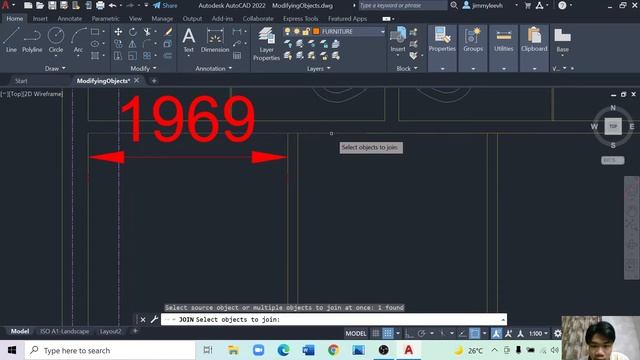Image resolution: width=640 pixels, height=360 pixels.
Task: Select the Copy tool
Action: click(118, 44)
